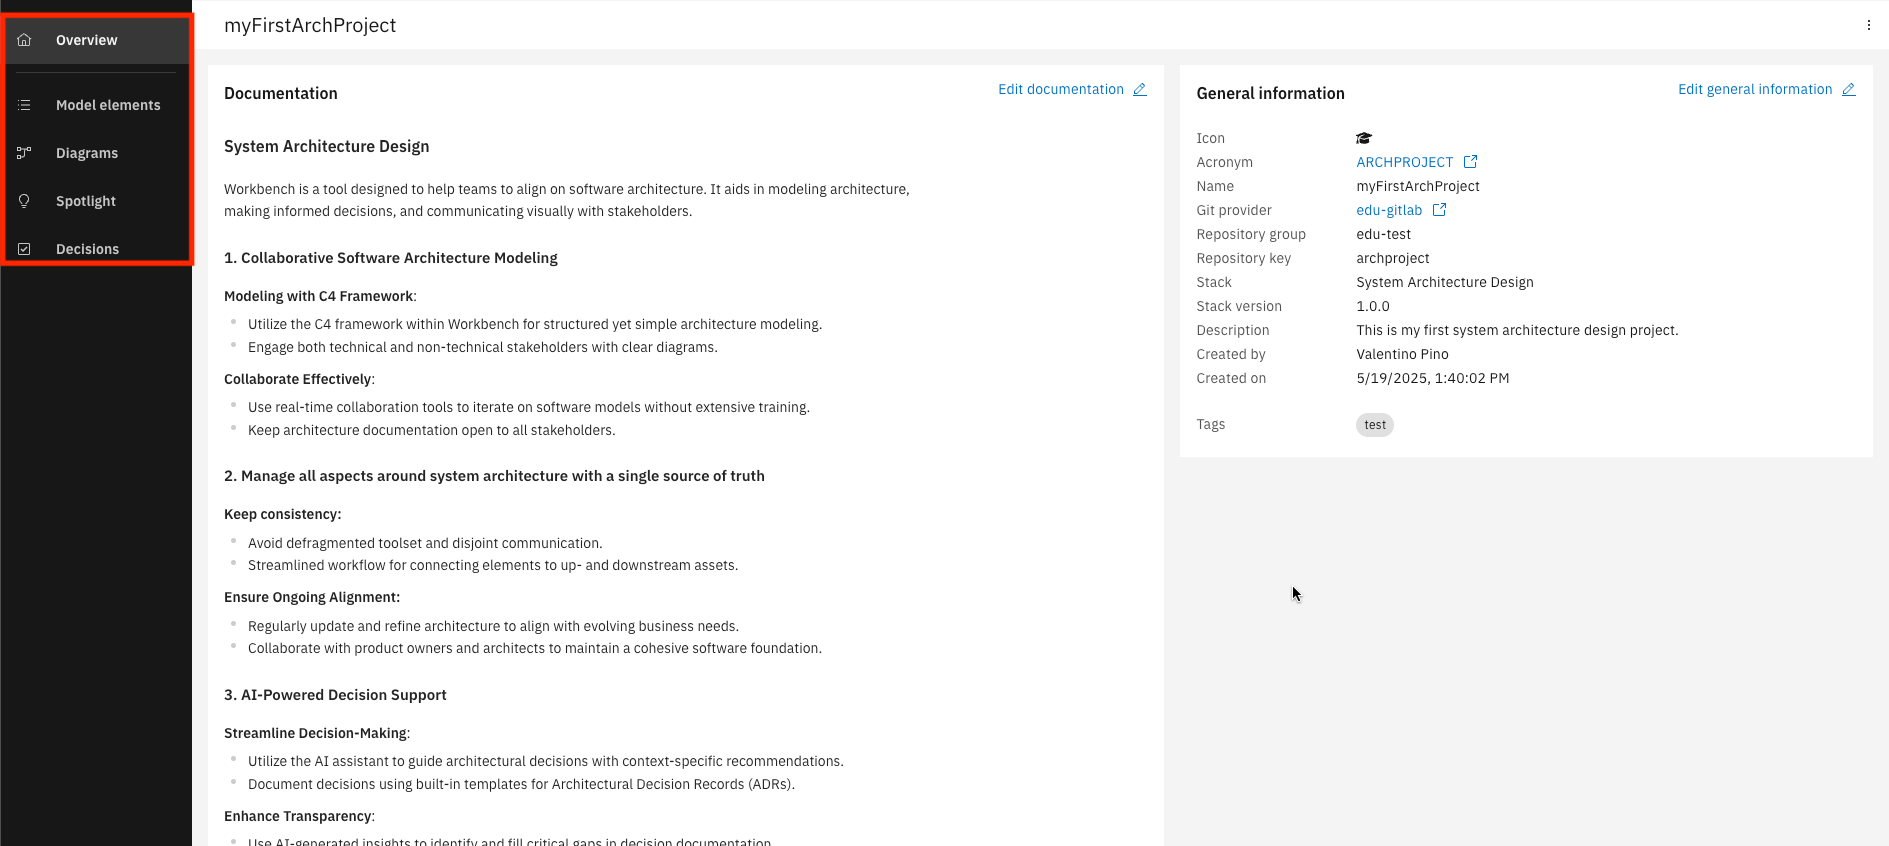The height and width of the screenshot is (846, 1889).
Task: Click external link icon next to ARCHPROJECT
Action: coord(1470,162)
